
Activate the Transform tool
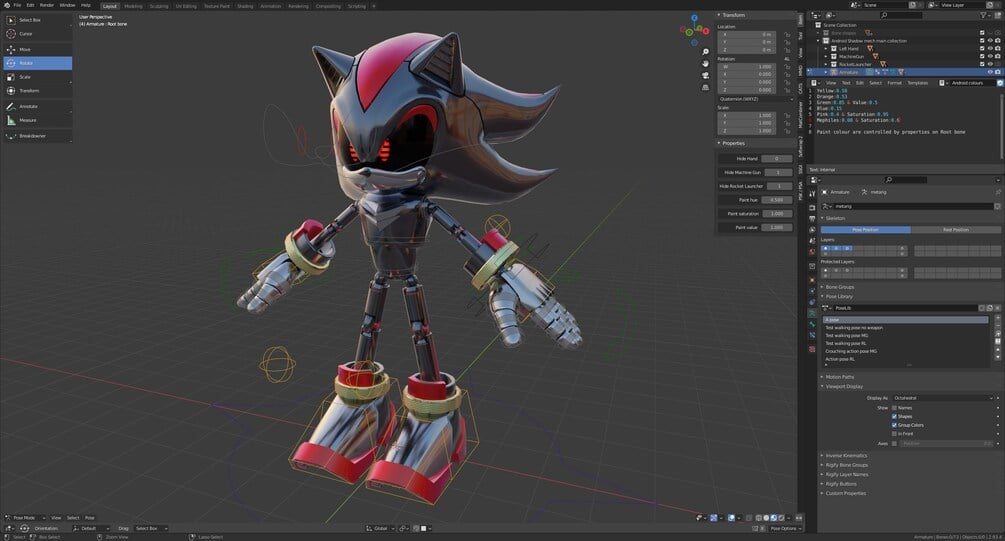click(x=37, y=90)
